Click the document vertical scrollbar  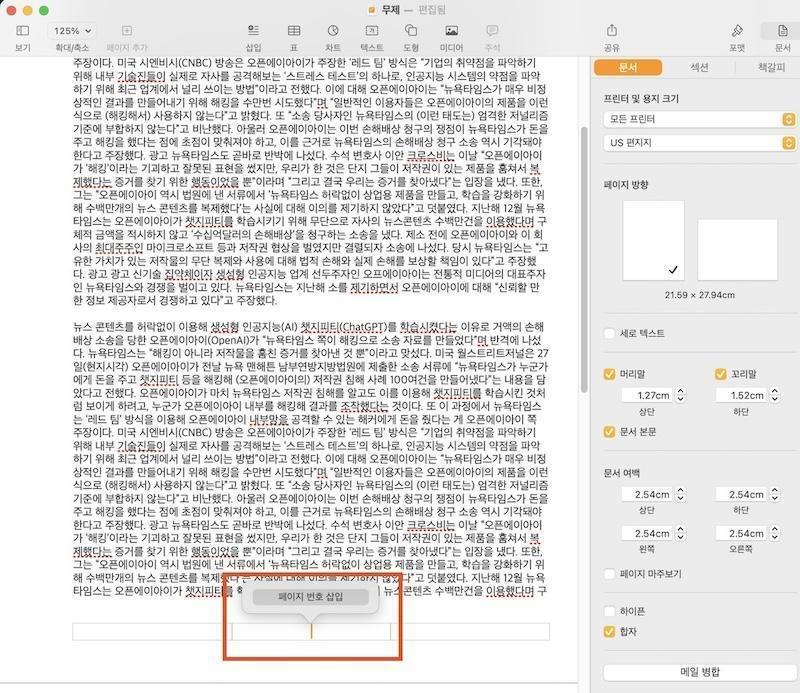[x=584, y=259]
